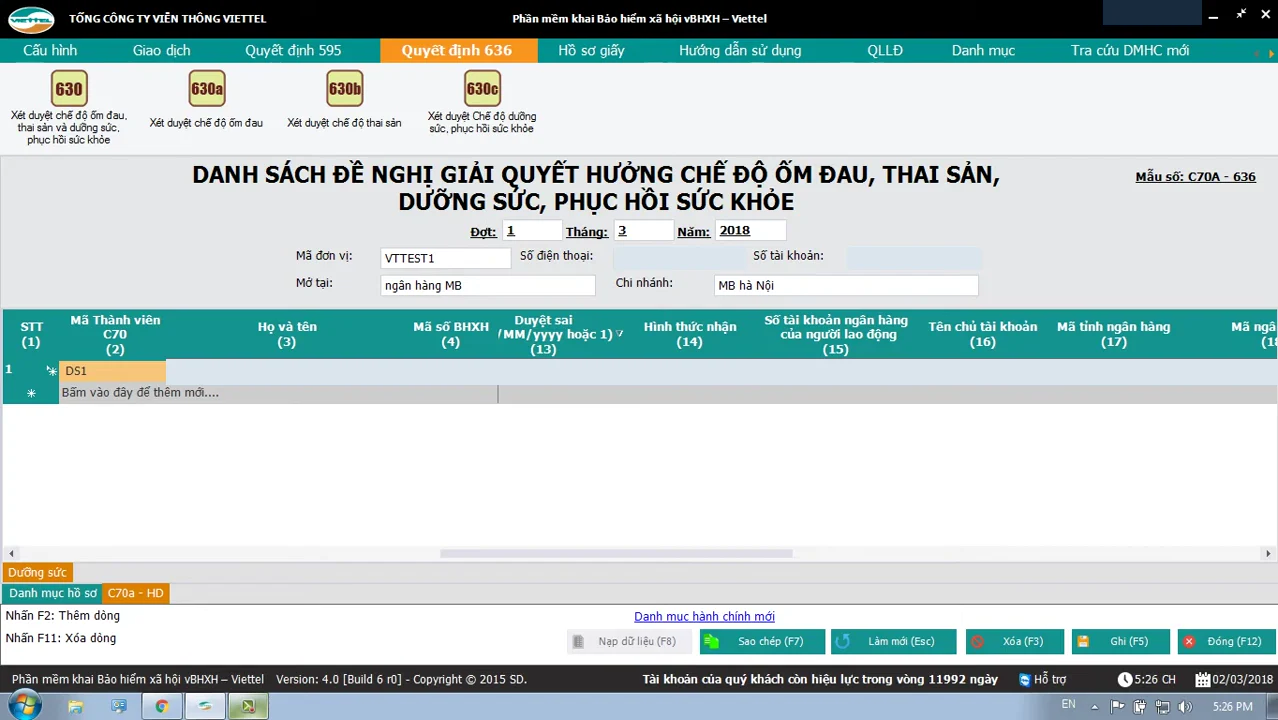Show hidden system tray icons
The image size is (1278, 720).
(1096, 707)
